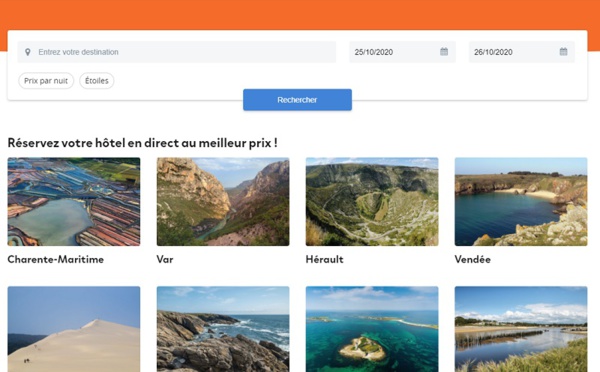Click the Var label link
Image resolution: width=600 pixels, height=372 pixels.
[x=165, y=259]
